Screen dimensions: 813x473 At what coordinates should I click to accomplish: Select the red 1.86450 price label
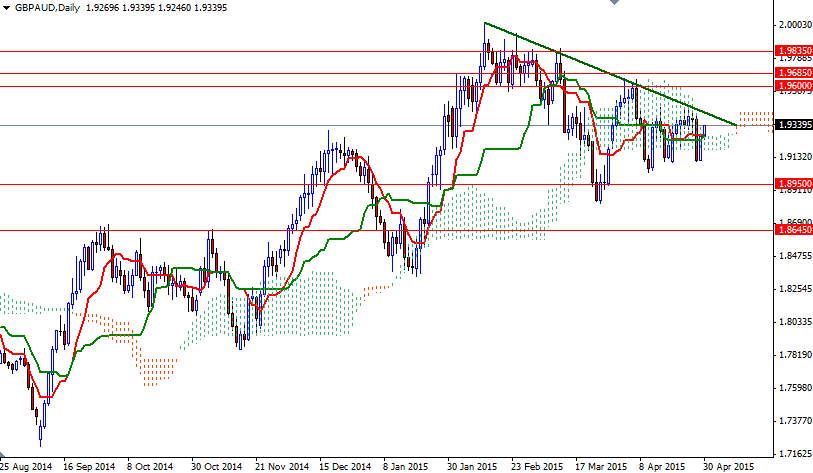coord(793,230)
